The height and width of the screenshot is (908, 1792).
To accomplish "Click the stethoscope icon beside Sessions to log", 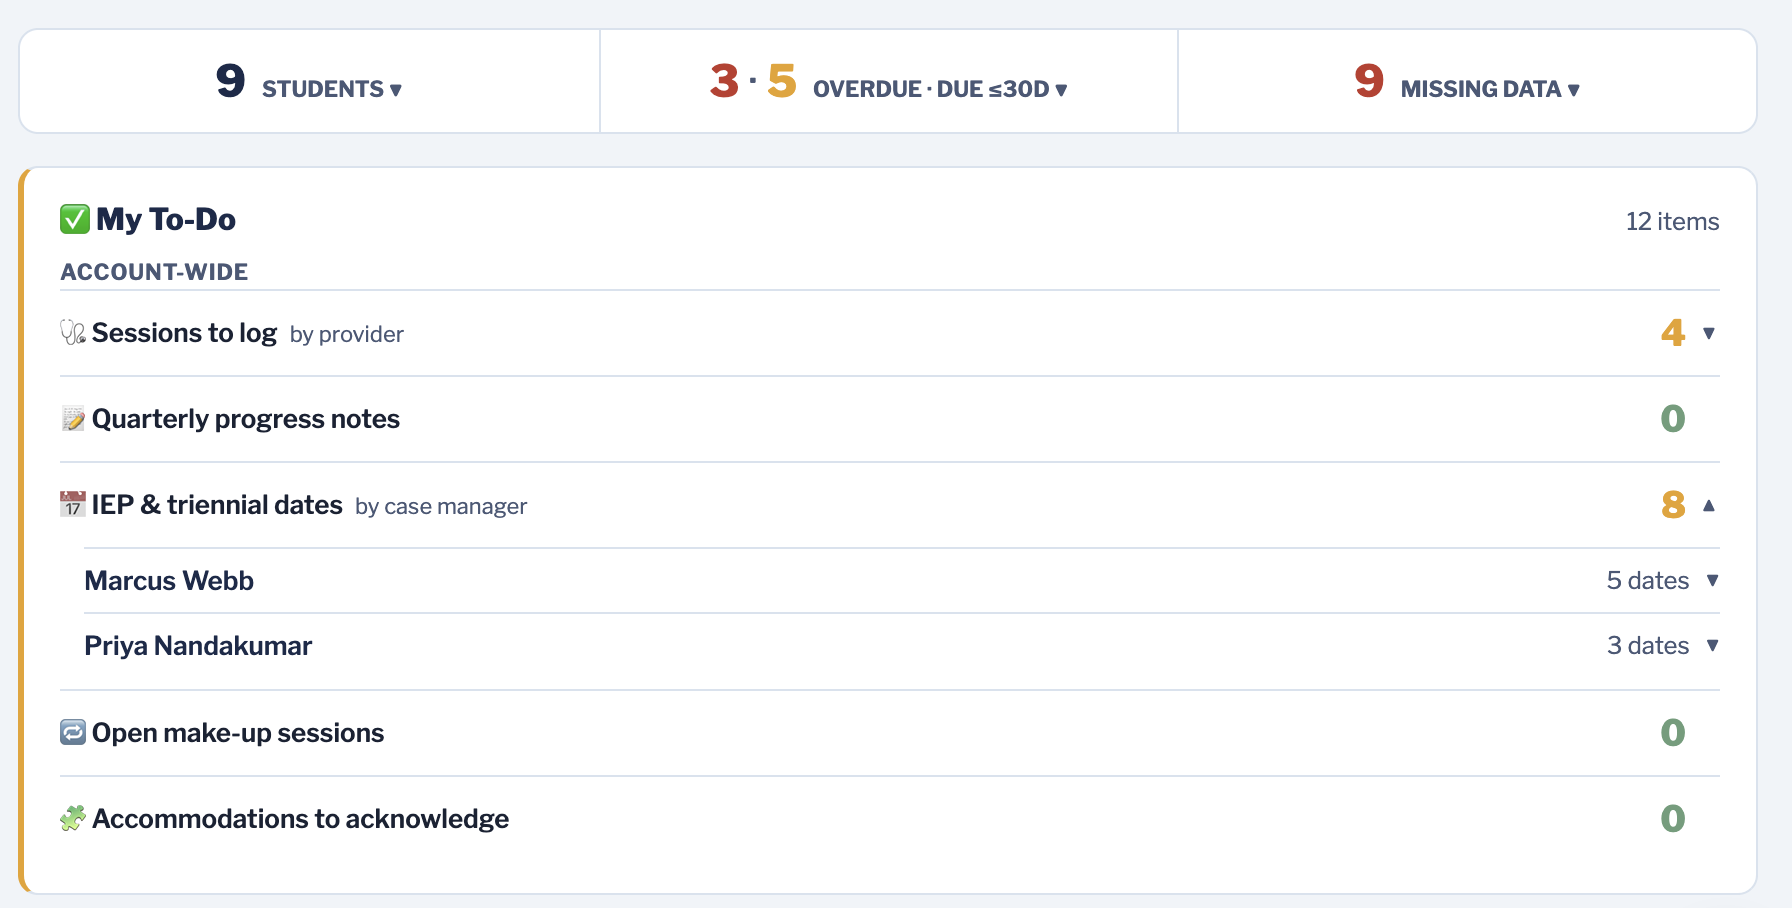I will tap(73, 333).
